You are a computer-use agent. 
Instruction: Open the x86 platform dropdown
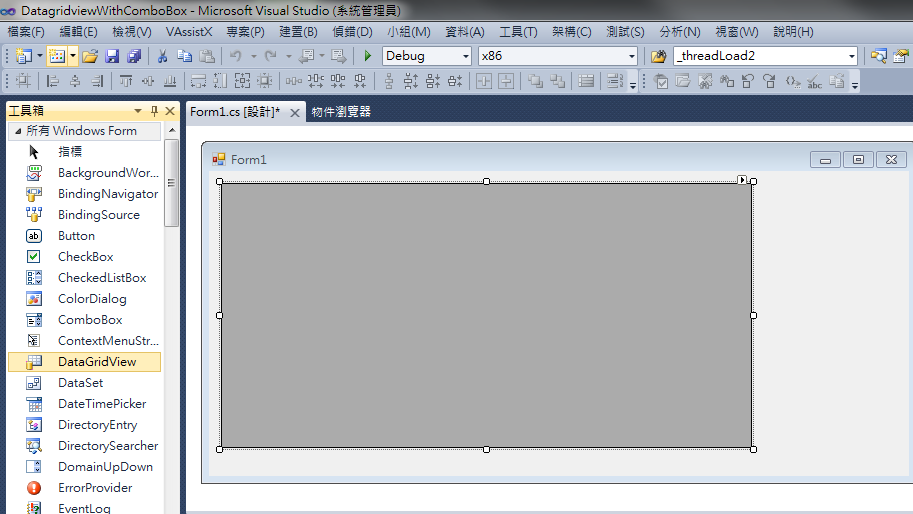point(632,56)
